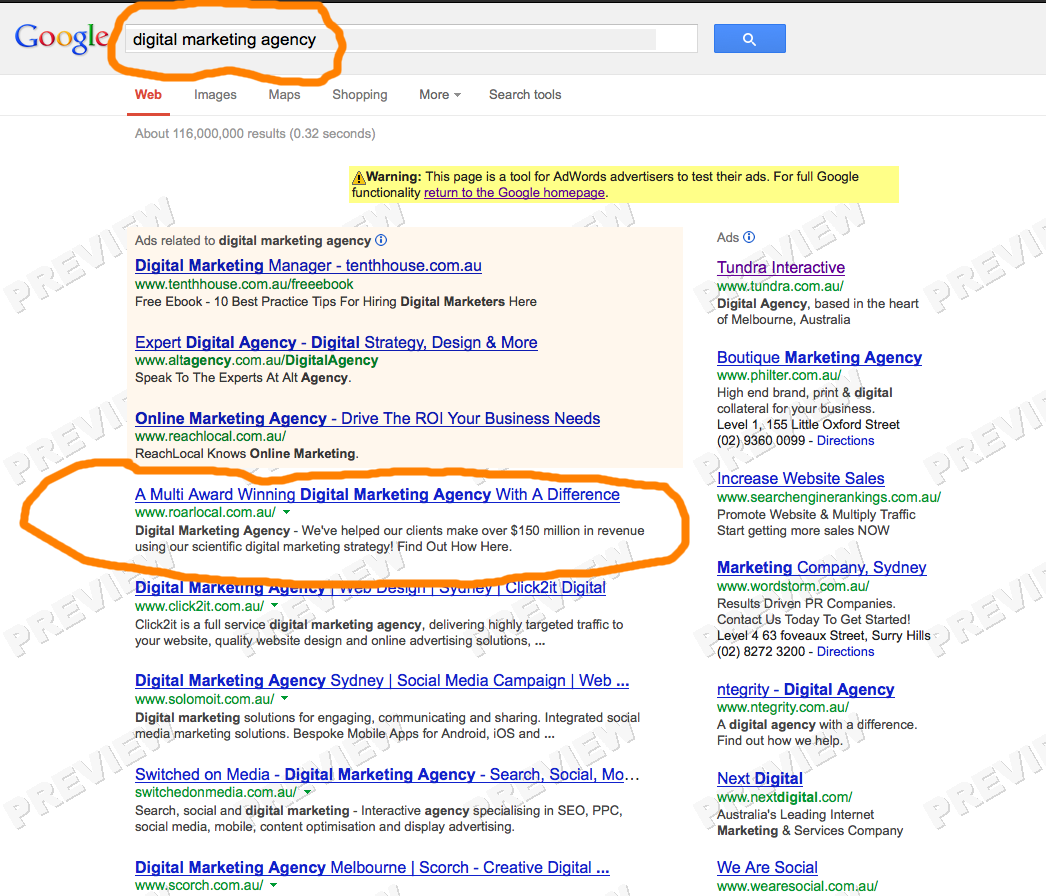Expand the dropdown arrow next to www.solomoit.com.au
This screenshot has height=896, width=1046.
click(x=284, y=699)
